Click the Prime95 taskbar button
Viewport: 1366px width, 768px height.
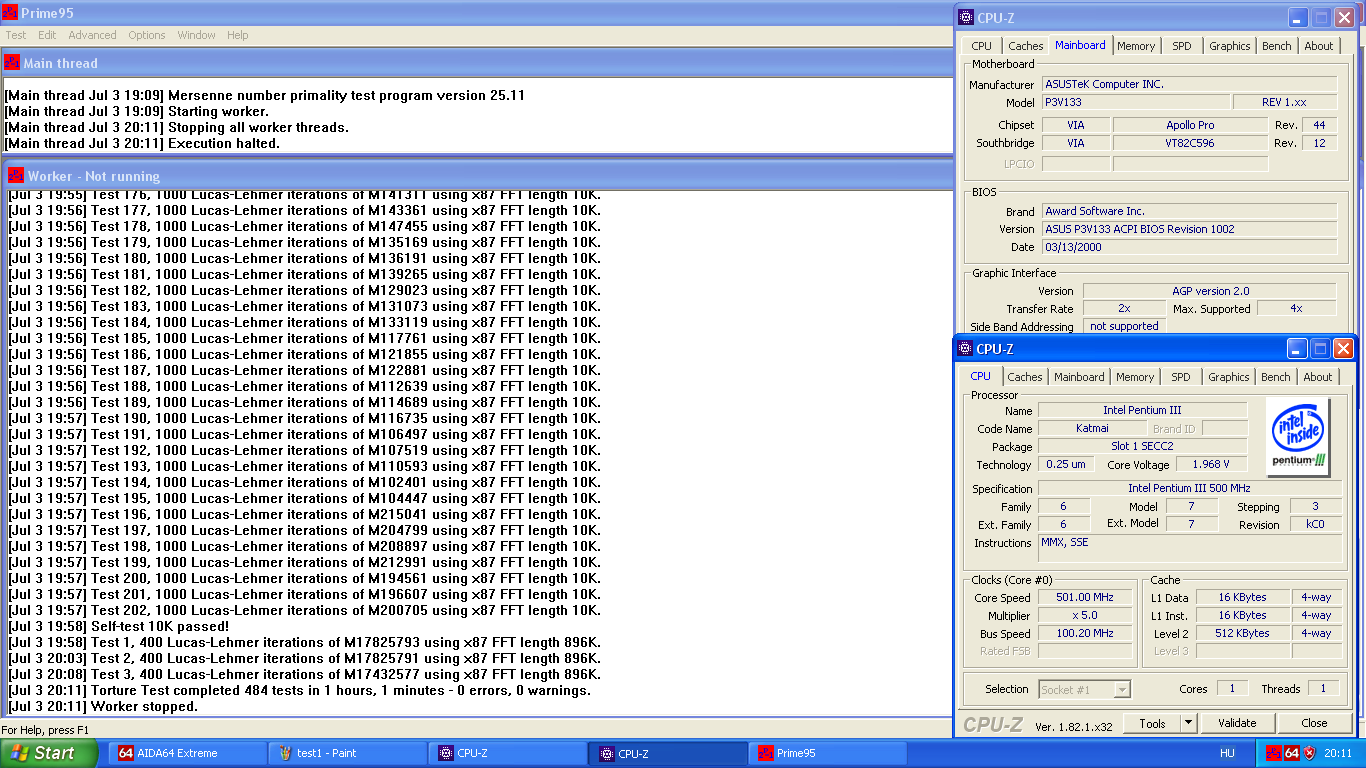click(x=828, y=753)
